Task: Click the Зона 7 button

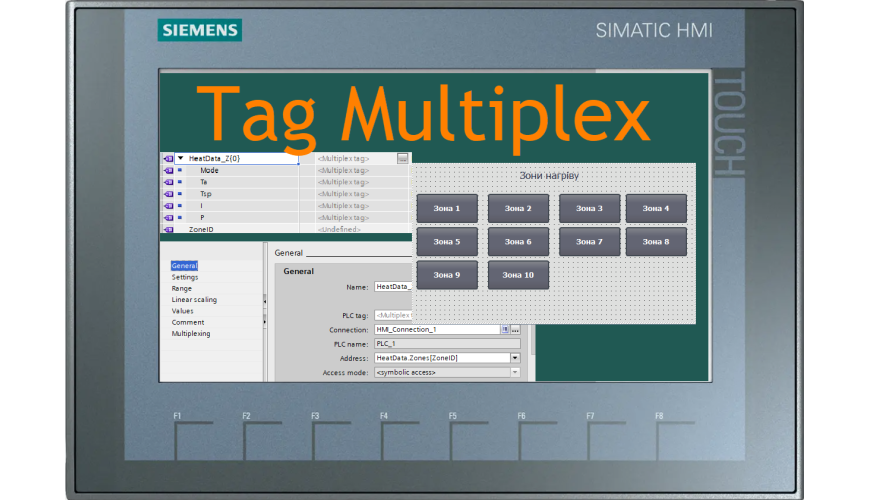Action: tap(589, 242)
